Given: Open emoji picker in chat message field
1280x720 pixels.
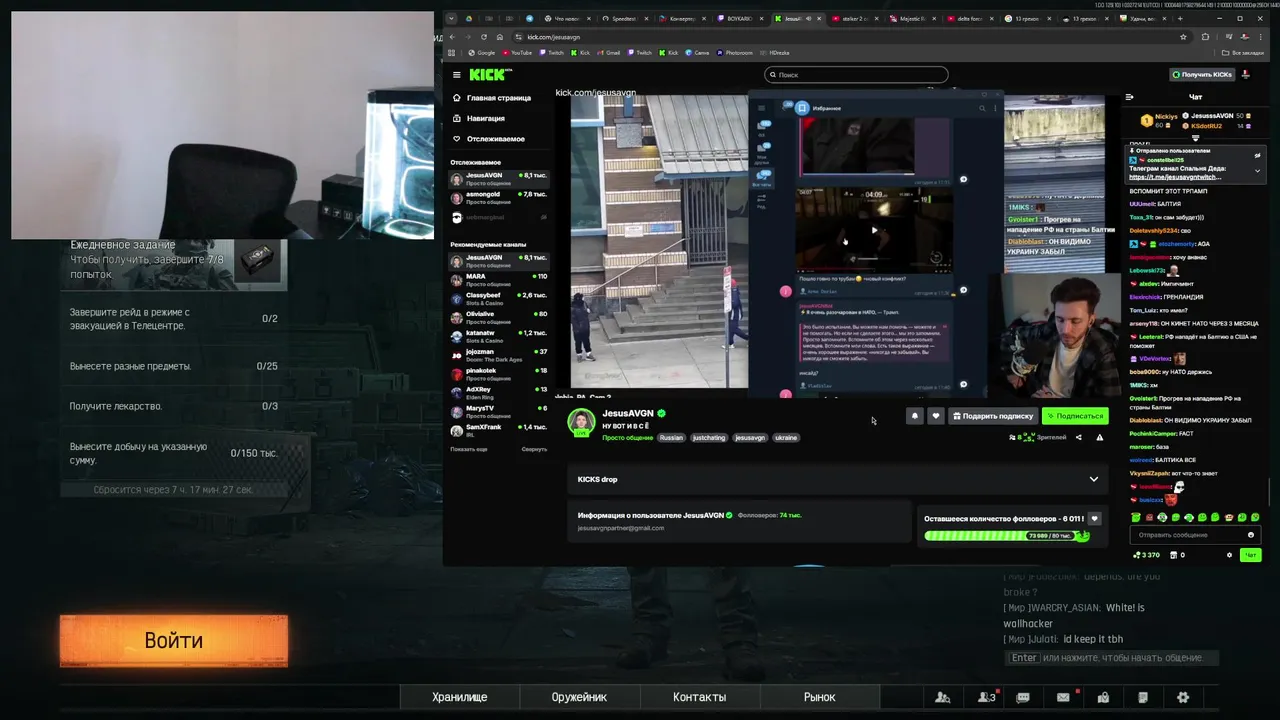Looking at the screenshot, I should pyautogui.click(x=1250, y=535).
